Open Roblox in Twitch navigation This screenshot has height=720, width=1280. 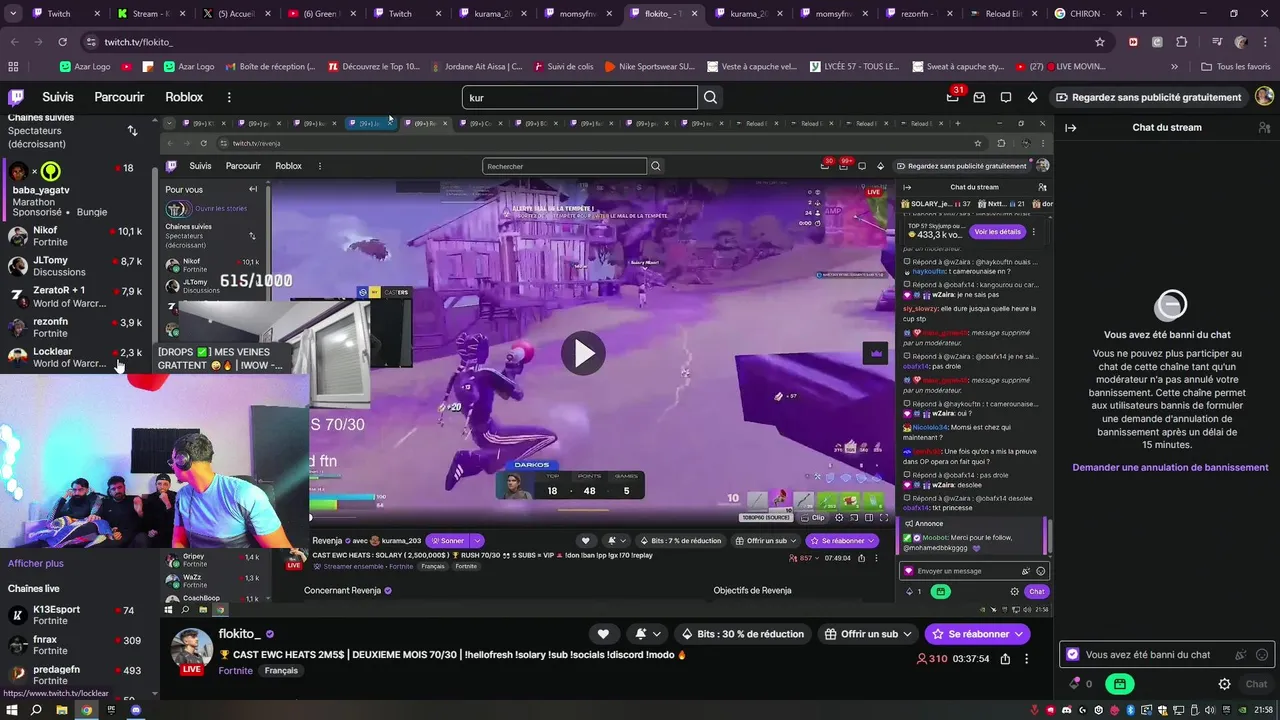(x=184, y=97)
